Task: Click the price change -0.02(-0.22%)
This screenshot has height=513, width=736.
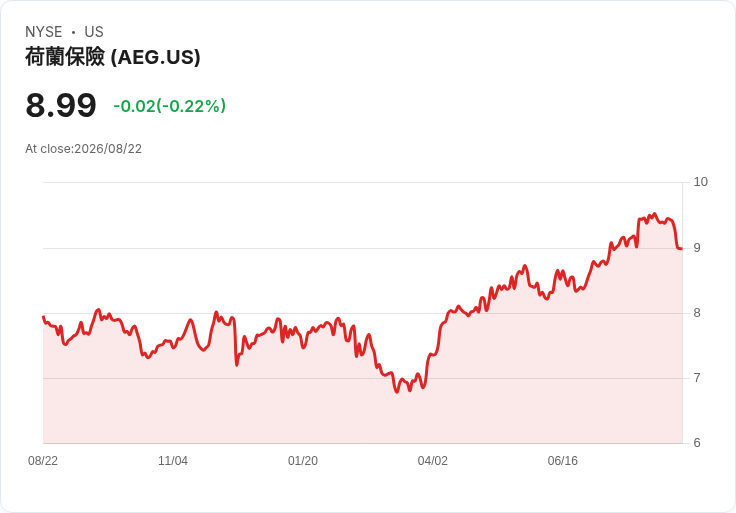Action: coord(169,106)
